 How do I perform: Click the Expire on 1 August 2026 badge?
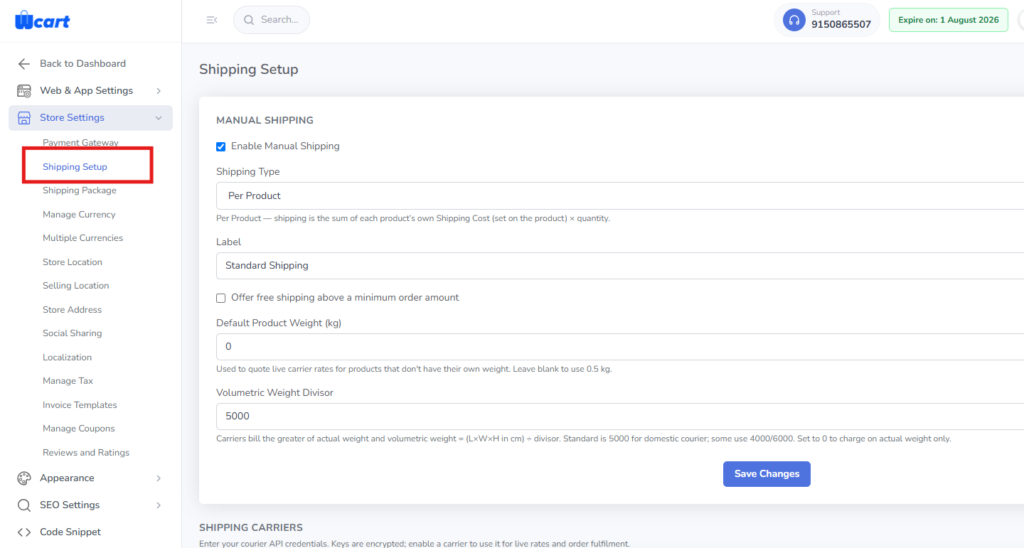[x=948, y=20]
